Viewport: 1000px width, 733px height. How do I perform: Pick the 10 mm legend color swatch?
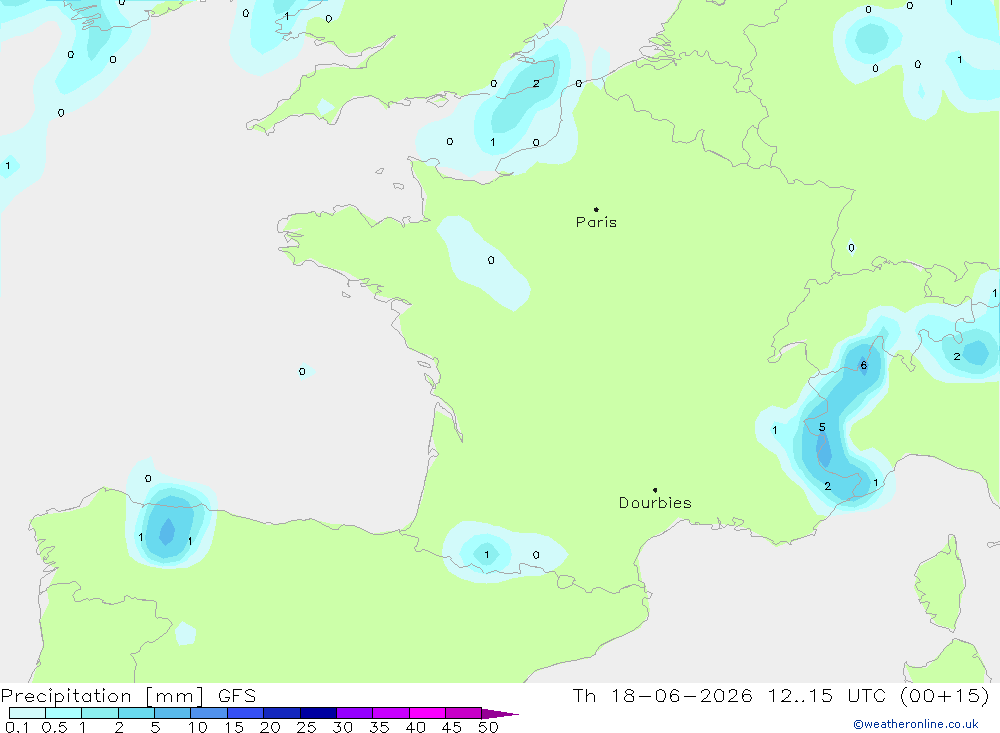point(209,713)
